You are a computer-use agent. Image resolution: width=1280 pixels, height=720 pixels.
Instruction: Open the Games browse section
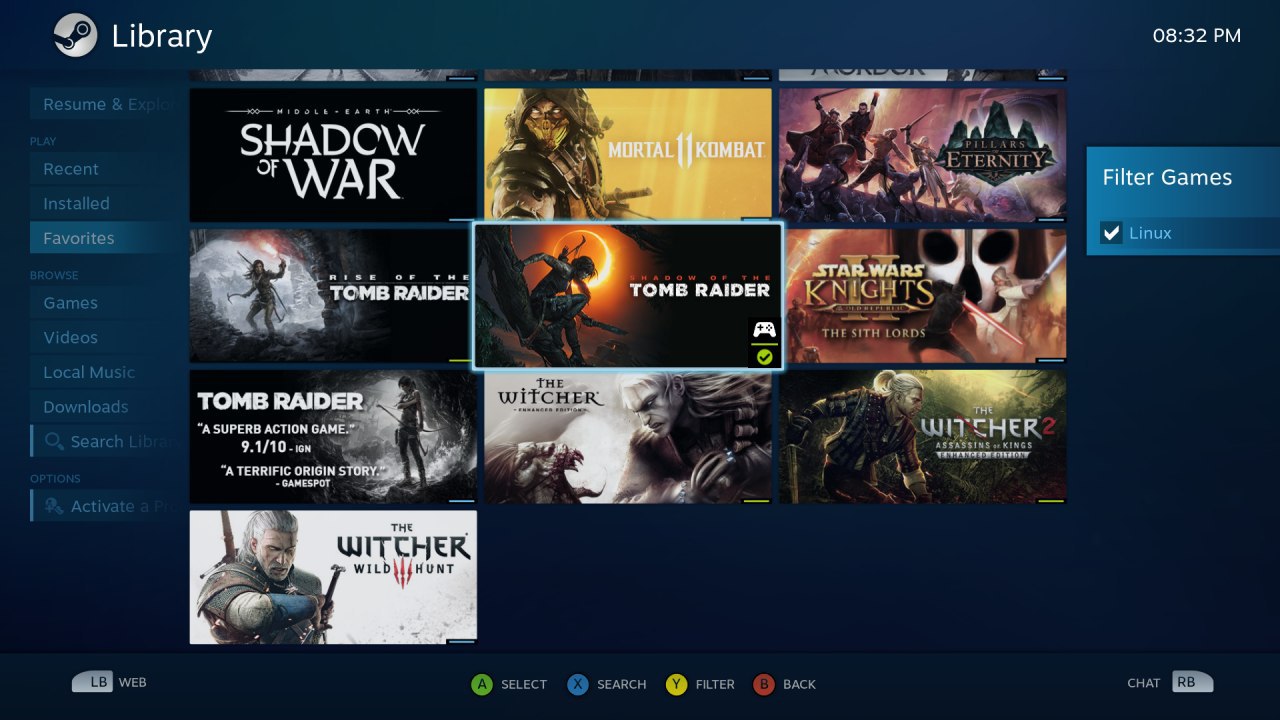(103, 303)
